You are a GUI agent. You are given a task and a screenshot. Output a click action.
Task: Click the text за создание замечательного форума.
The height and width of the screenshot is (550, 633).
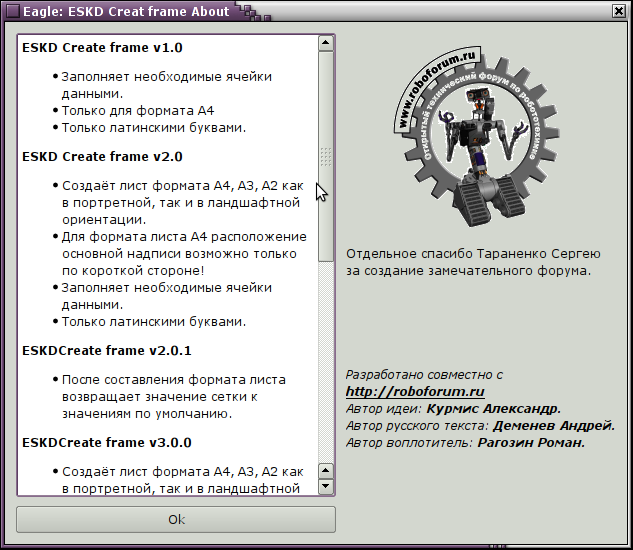pyautogui.click(x=468, y=271)
